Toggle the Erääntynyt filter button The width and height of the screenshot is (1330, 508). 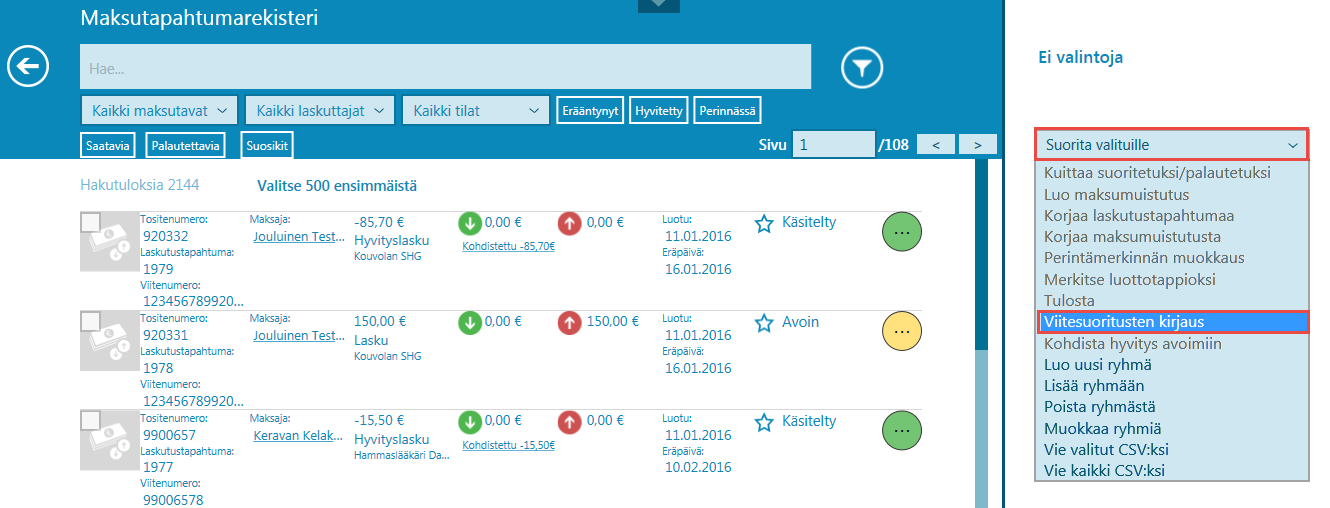pos(591,111)
